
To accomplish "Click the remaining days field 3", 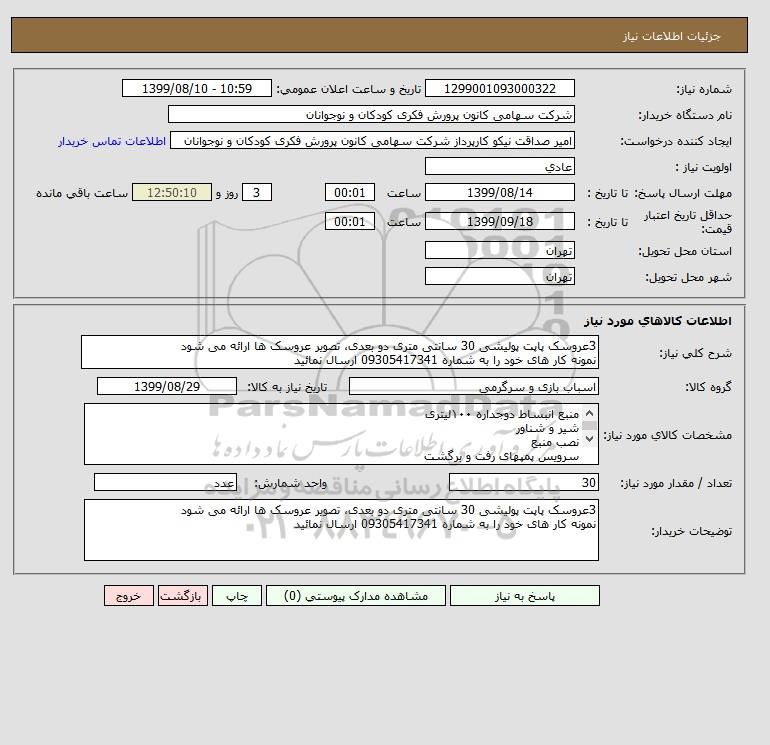I will coord(256,193).
